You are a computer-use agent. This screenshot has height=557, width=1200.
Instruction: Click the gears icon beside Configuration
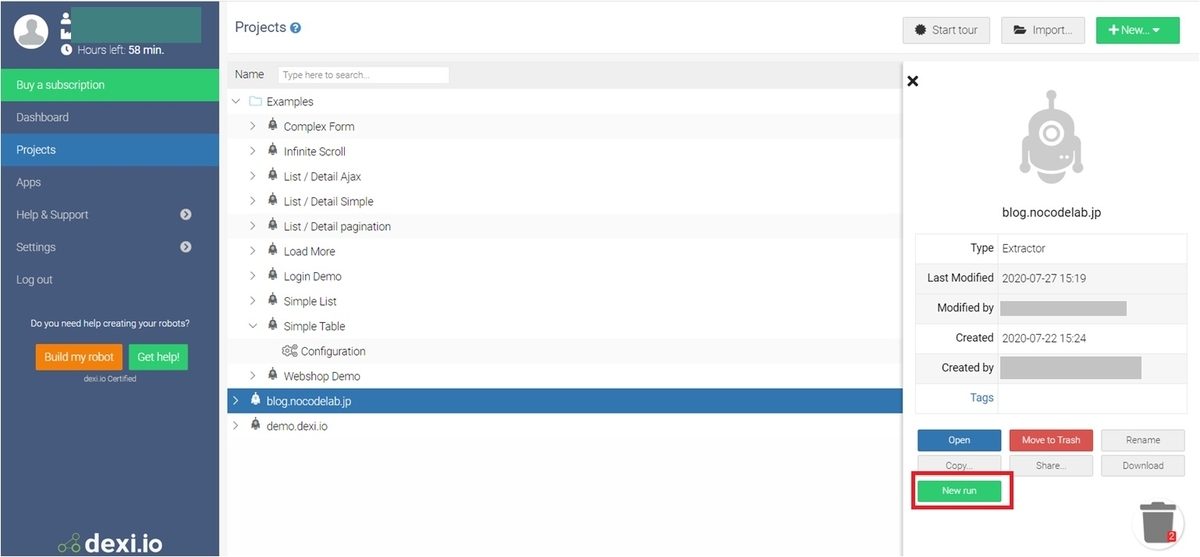290,351
